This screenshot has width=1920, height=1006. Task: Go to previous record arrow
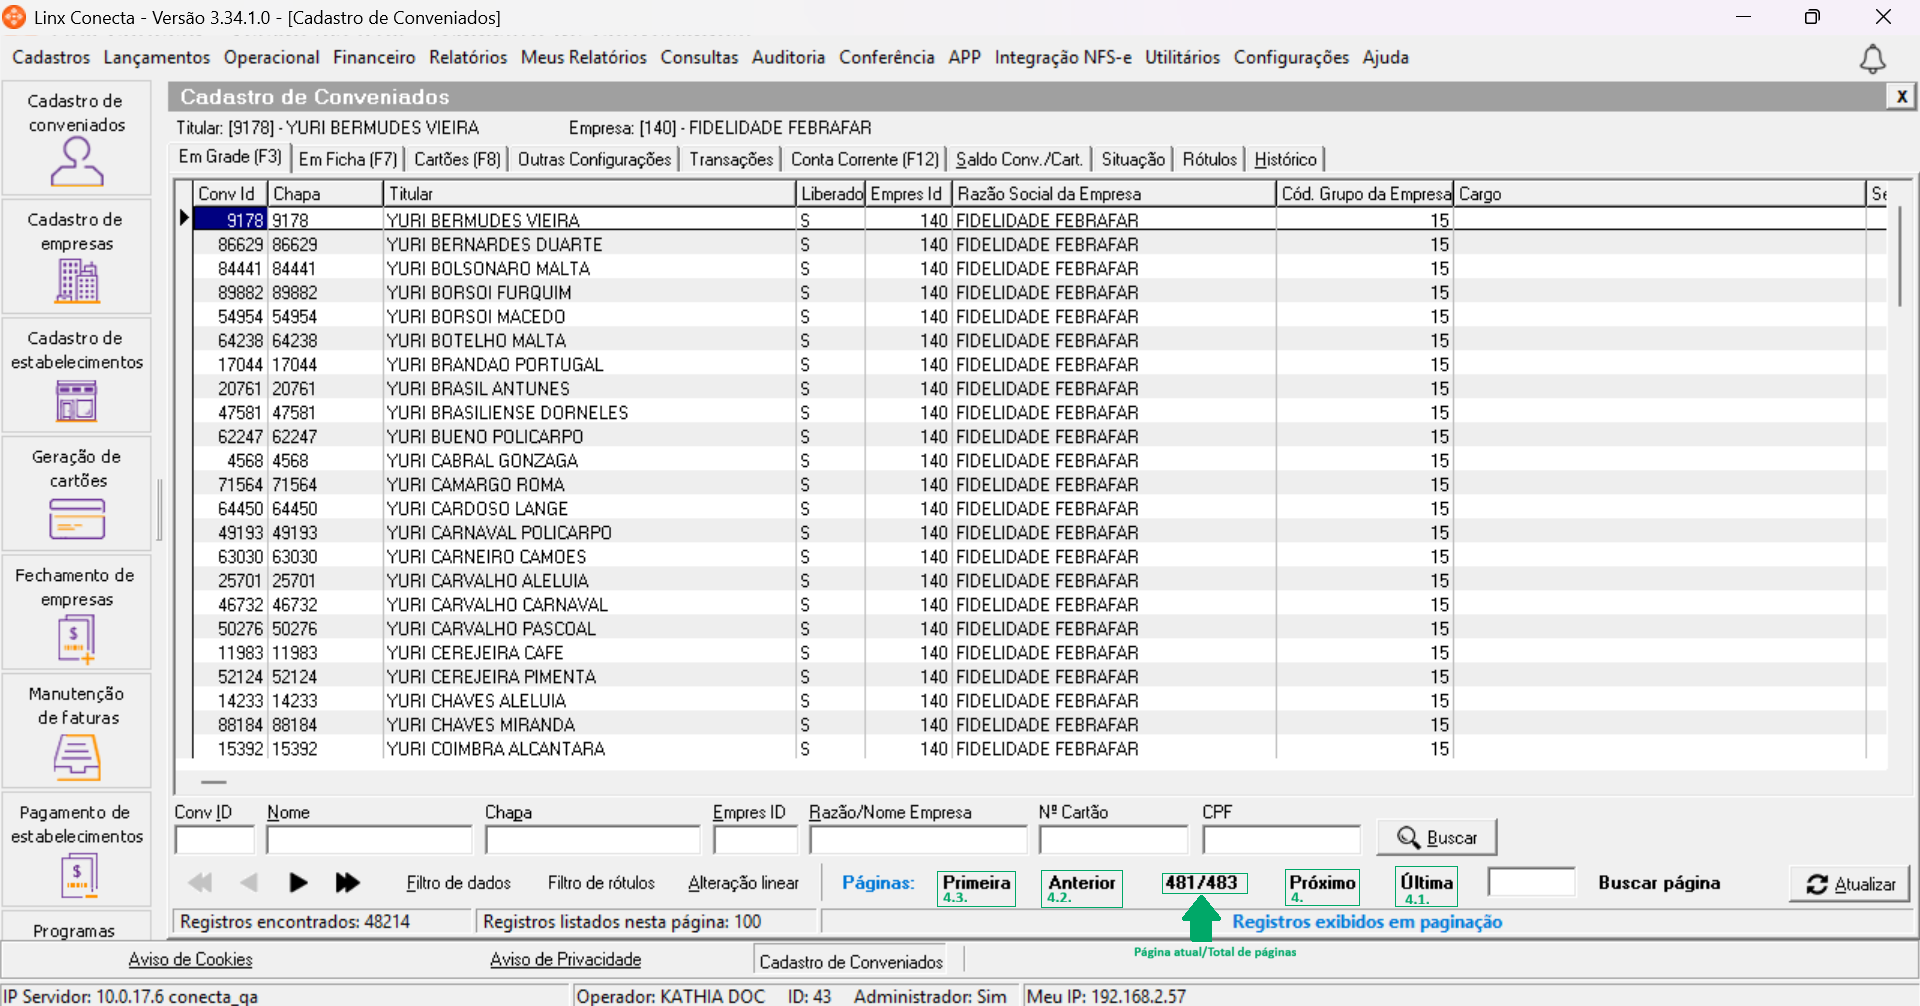[249, 883]
